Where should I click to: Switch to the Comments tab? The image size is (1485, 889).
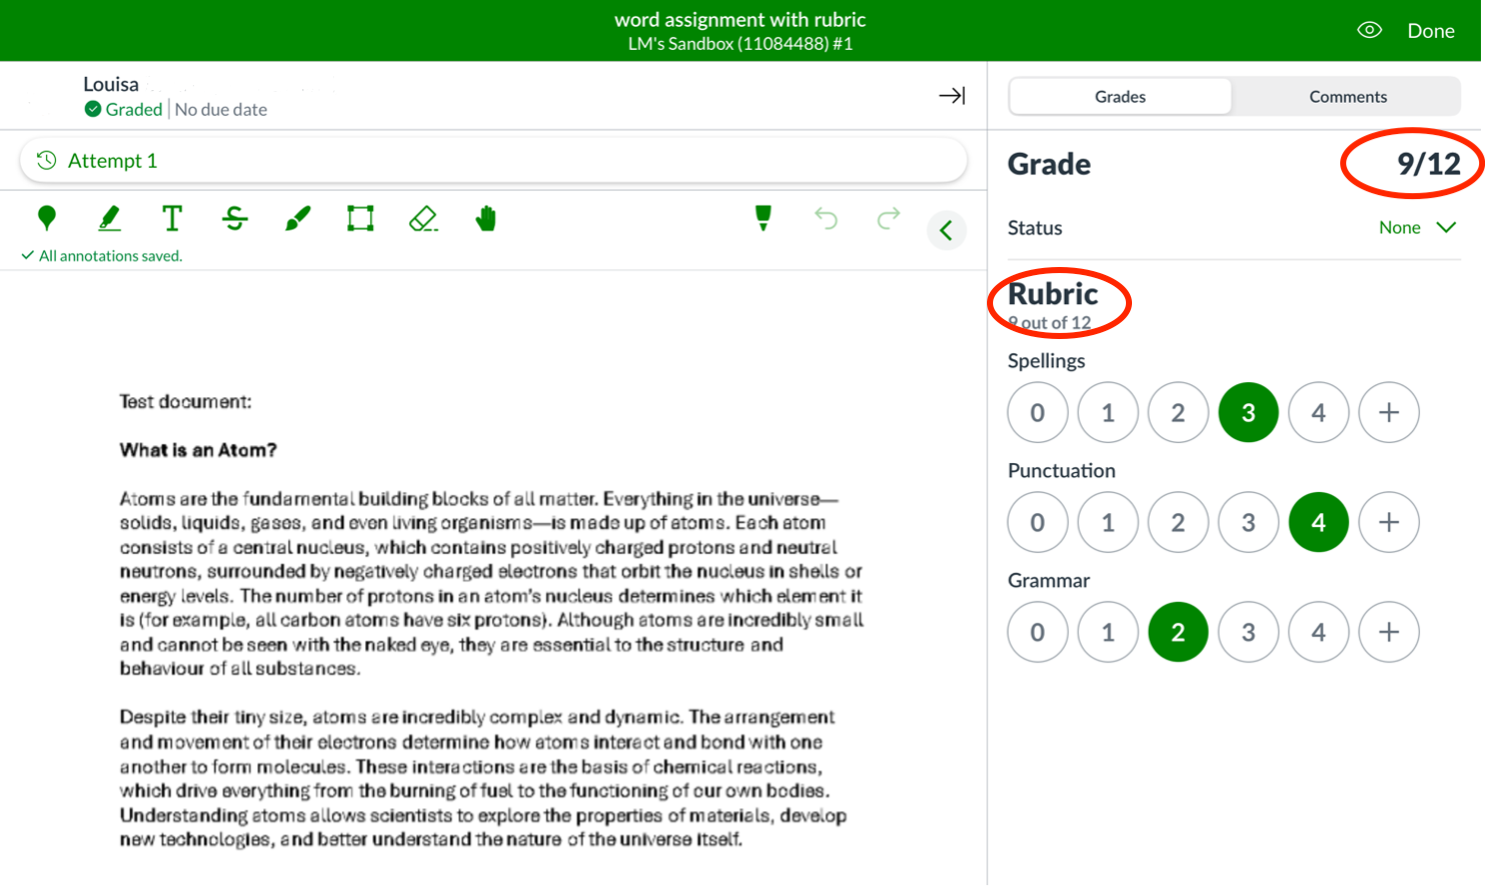pyautogui.click(x=1347, y=97)
